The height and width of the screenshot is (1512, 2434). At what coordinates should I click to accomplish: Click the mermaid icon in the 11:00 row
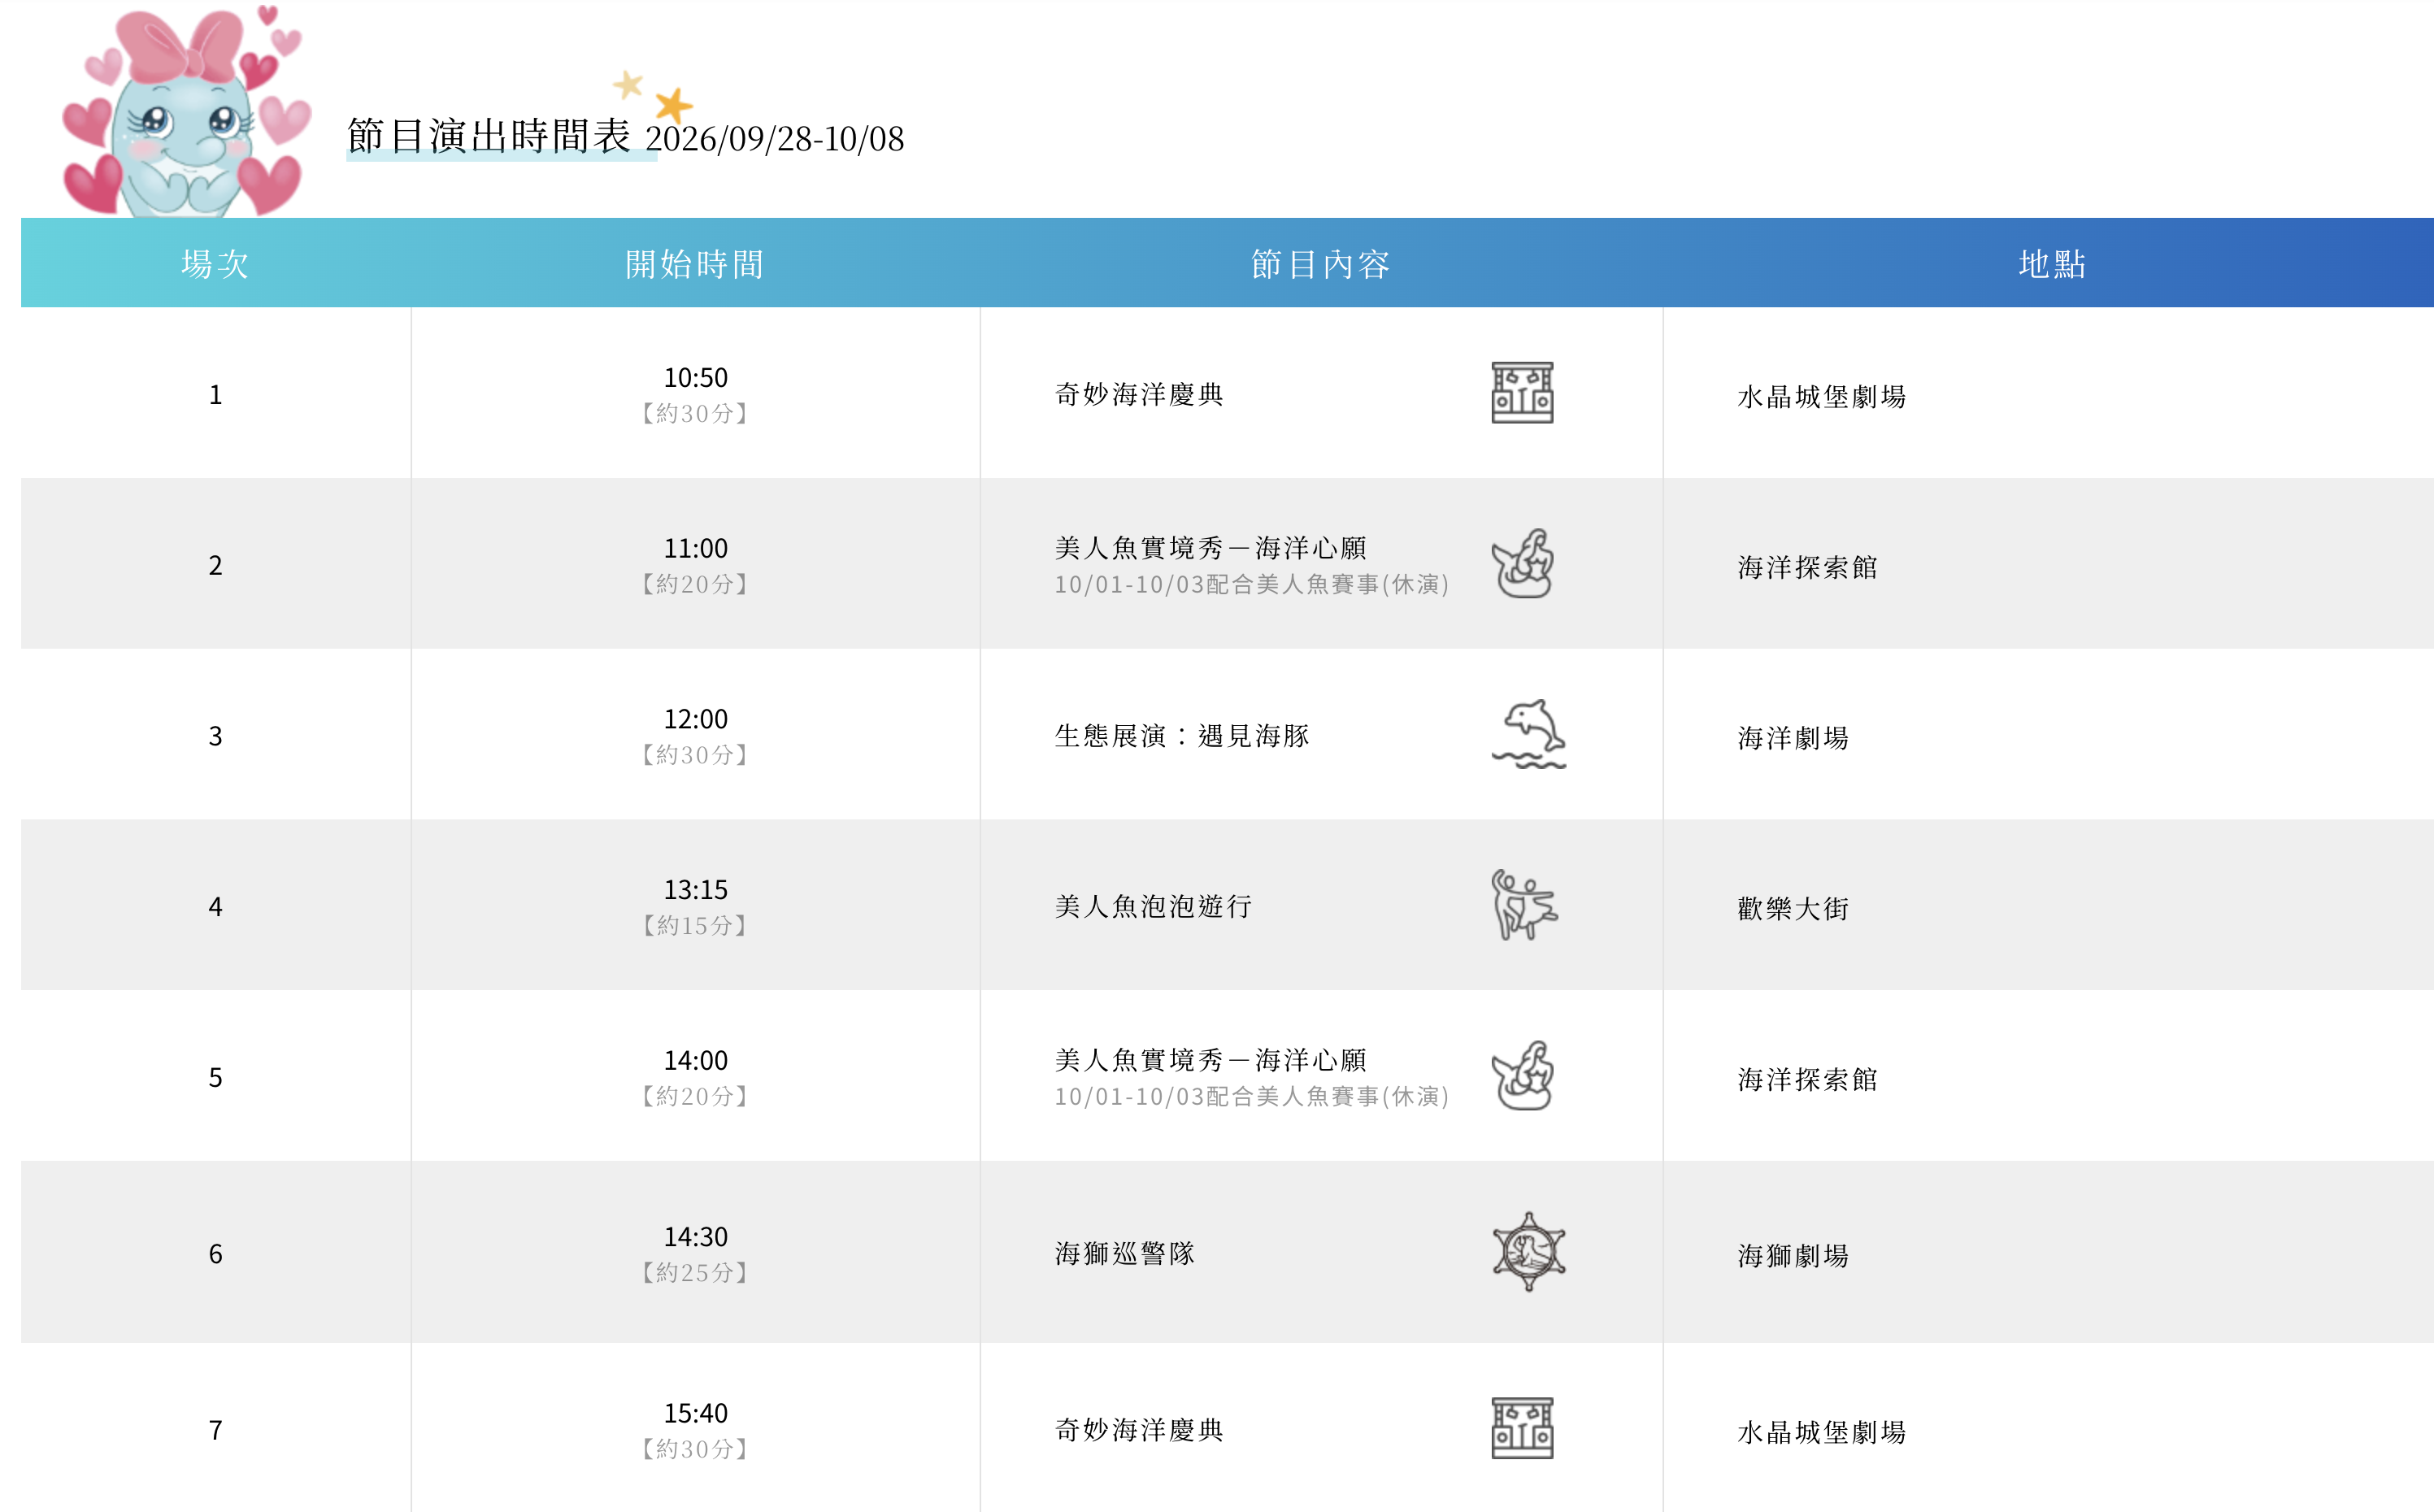1522,564
